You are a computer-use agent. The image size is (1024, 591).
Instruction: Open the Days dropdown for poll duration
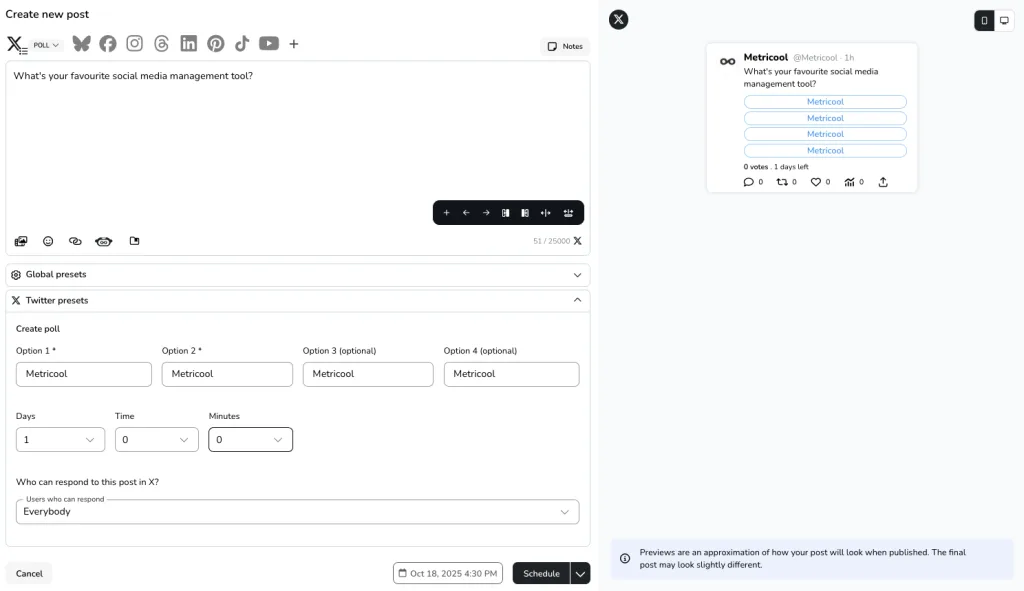tap(60, 439)
